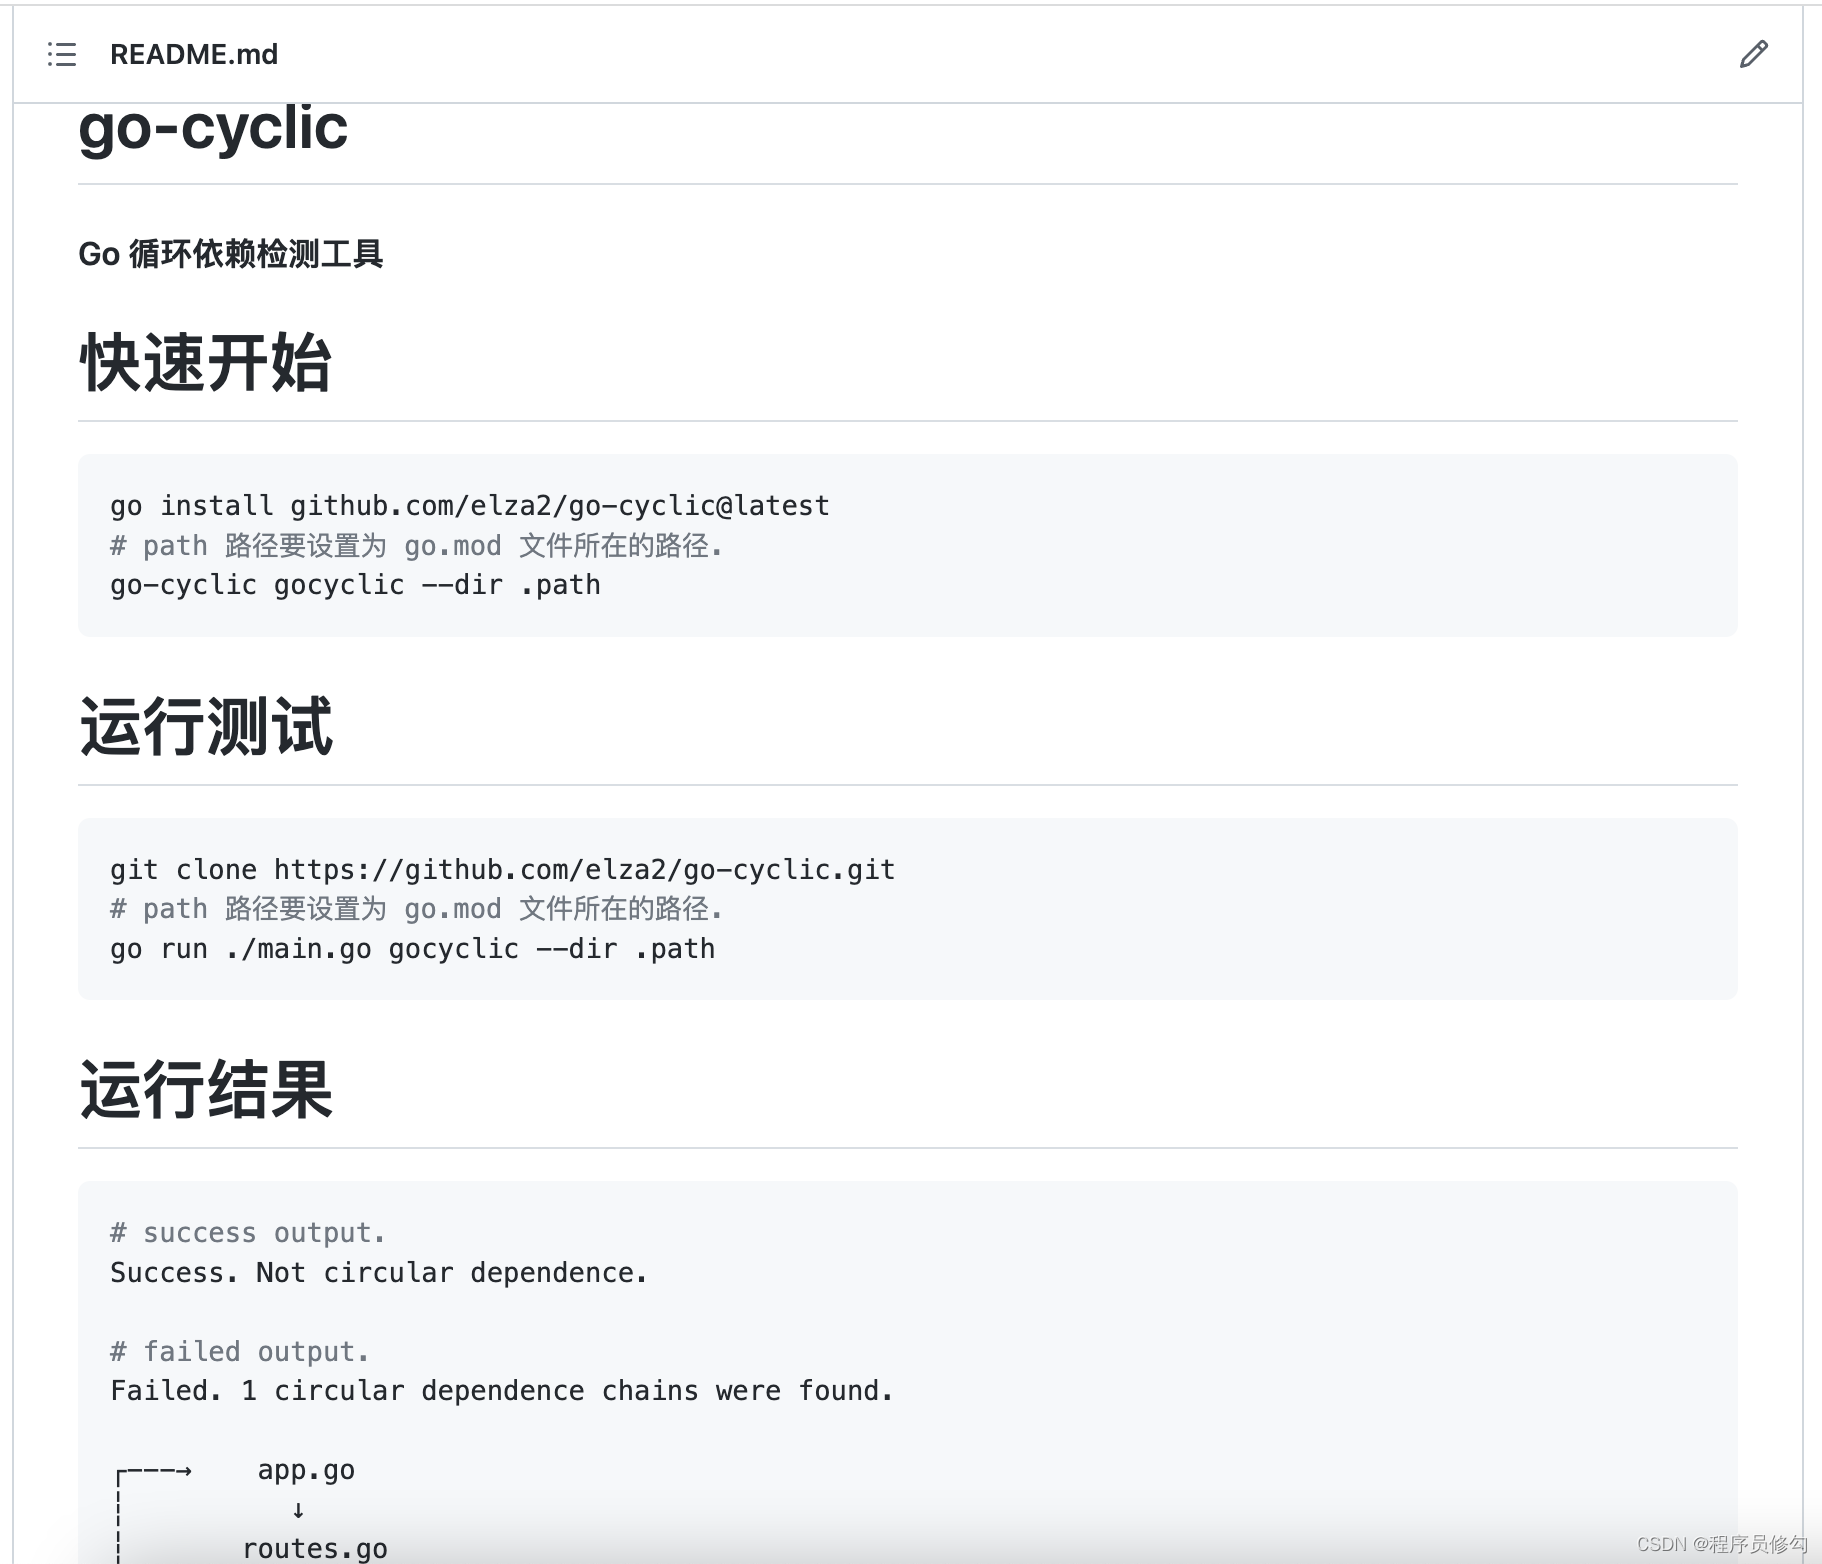Click the go-cyclic page title heading

click(x=213, y=127)
